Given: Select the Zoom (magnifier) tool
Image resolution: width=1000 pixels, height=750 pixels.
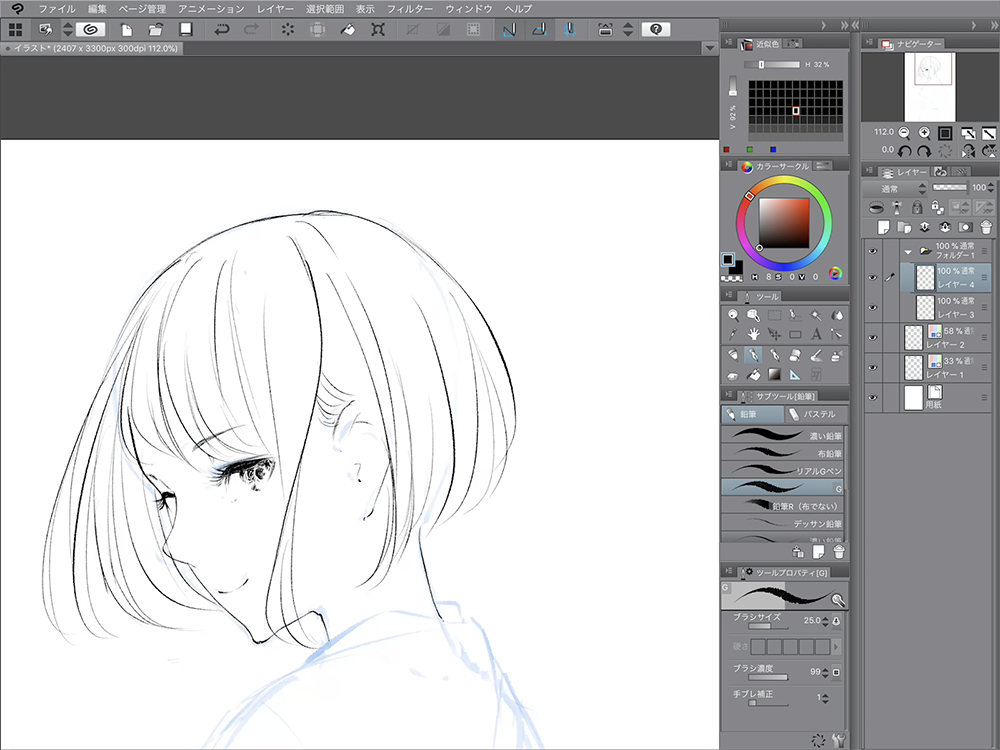Looking at the screenshot, I should (733, 315).
